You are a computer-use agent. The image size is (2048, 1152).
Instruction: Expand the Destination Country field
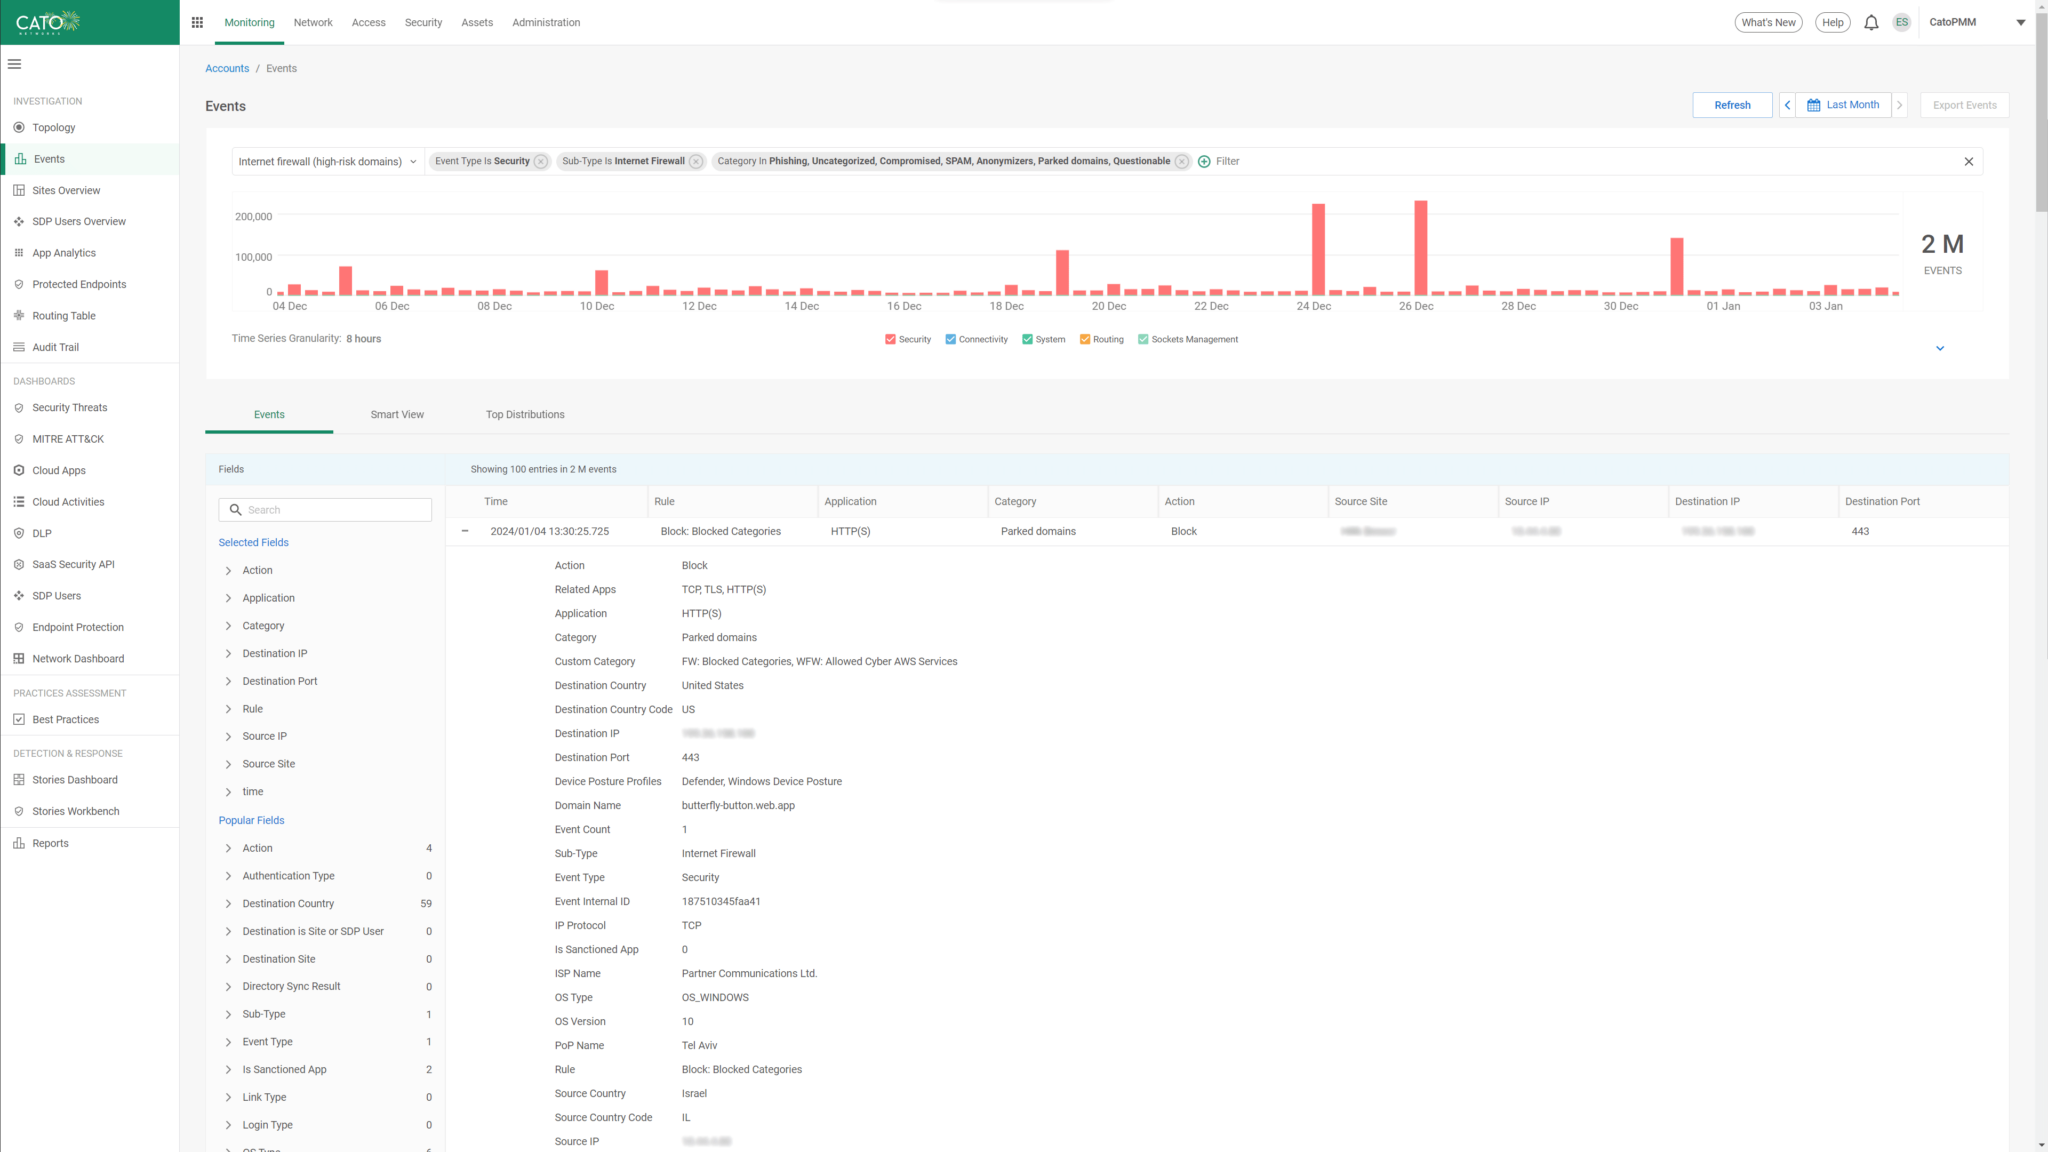point(228,903)
